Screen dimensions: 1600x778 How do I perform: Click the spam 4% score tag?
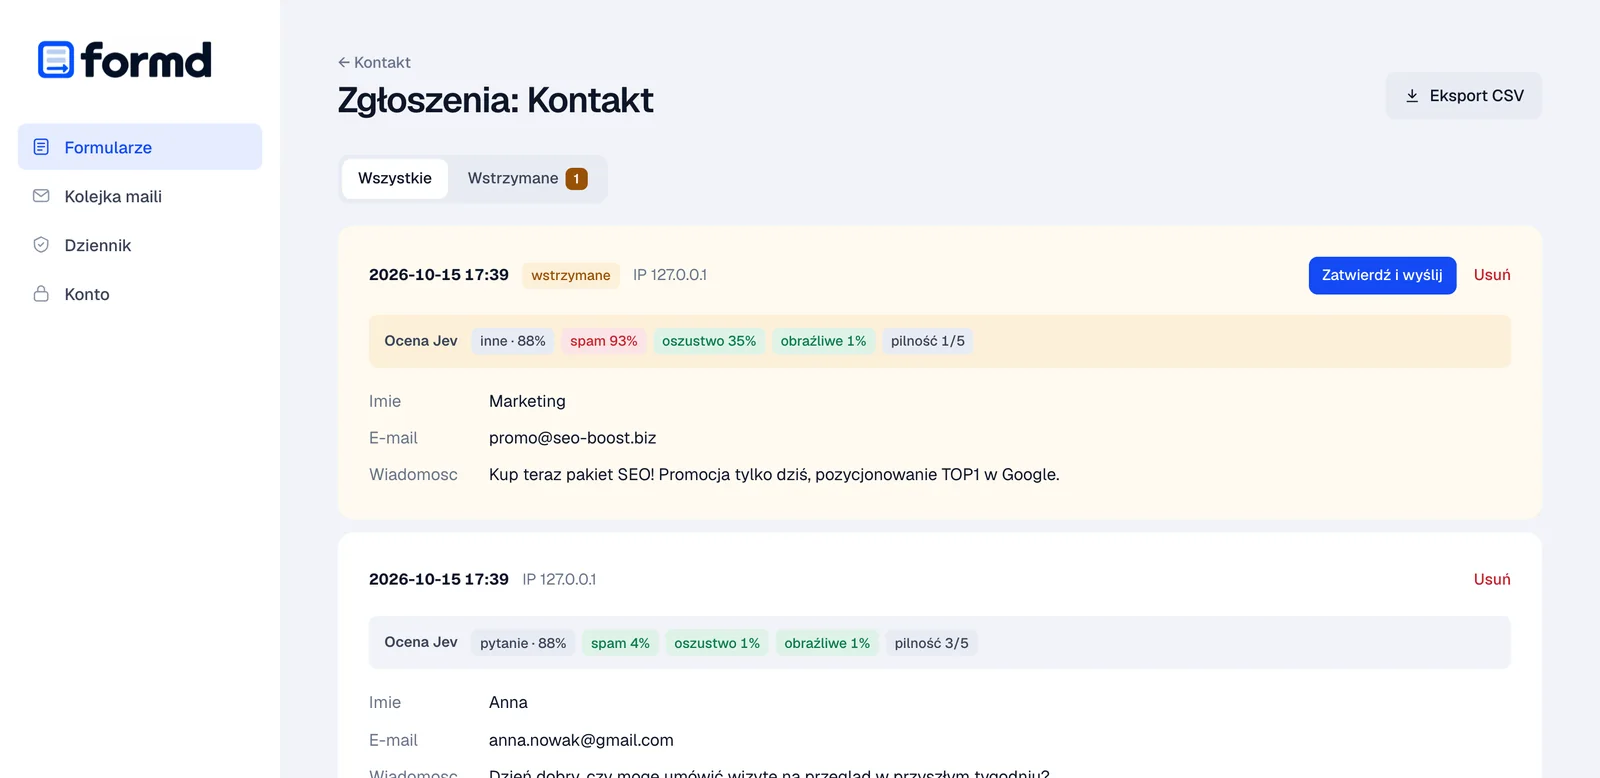(x=620, y=643)
